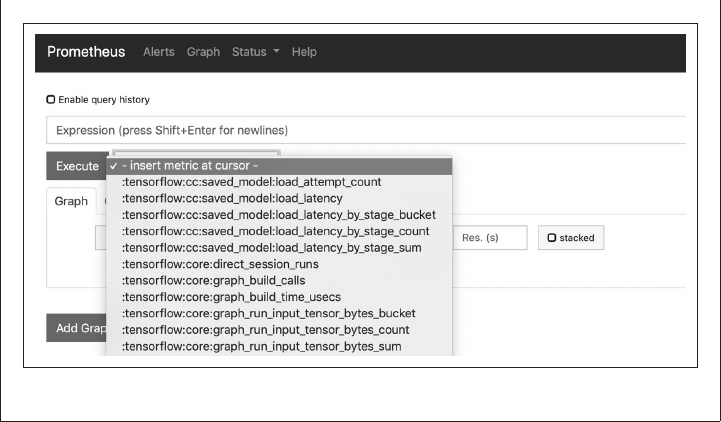Open the Help page

pyautogui.click(x=304, y=52)
